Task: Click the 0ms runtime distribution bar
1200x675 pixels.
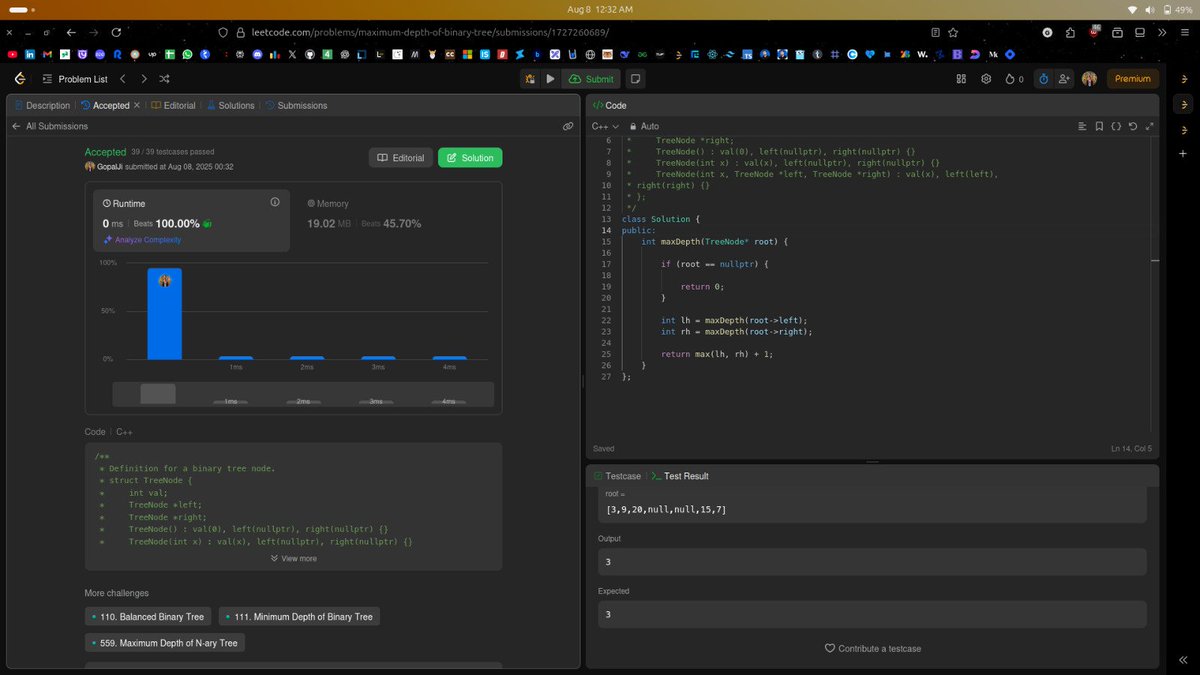Action: pyautogui.click(x=165, y=313)
